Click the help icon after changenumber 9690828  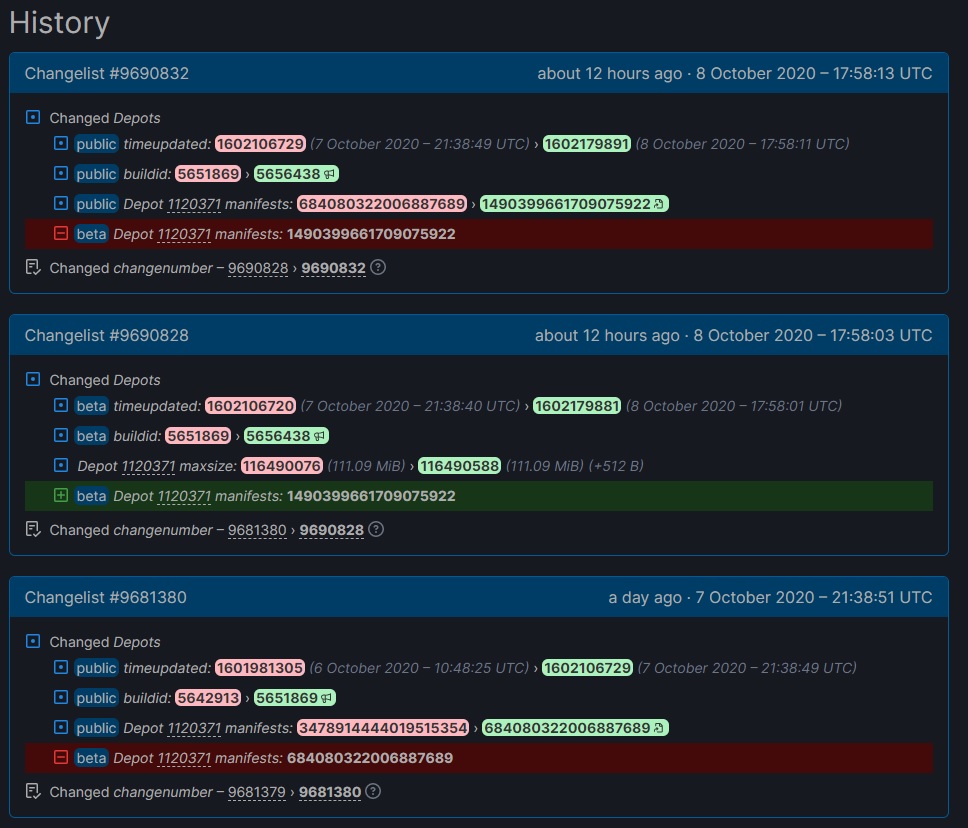click(376, 529)
